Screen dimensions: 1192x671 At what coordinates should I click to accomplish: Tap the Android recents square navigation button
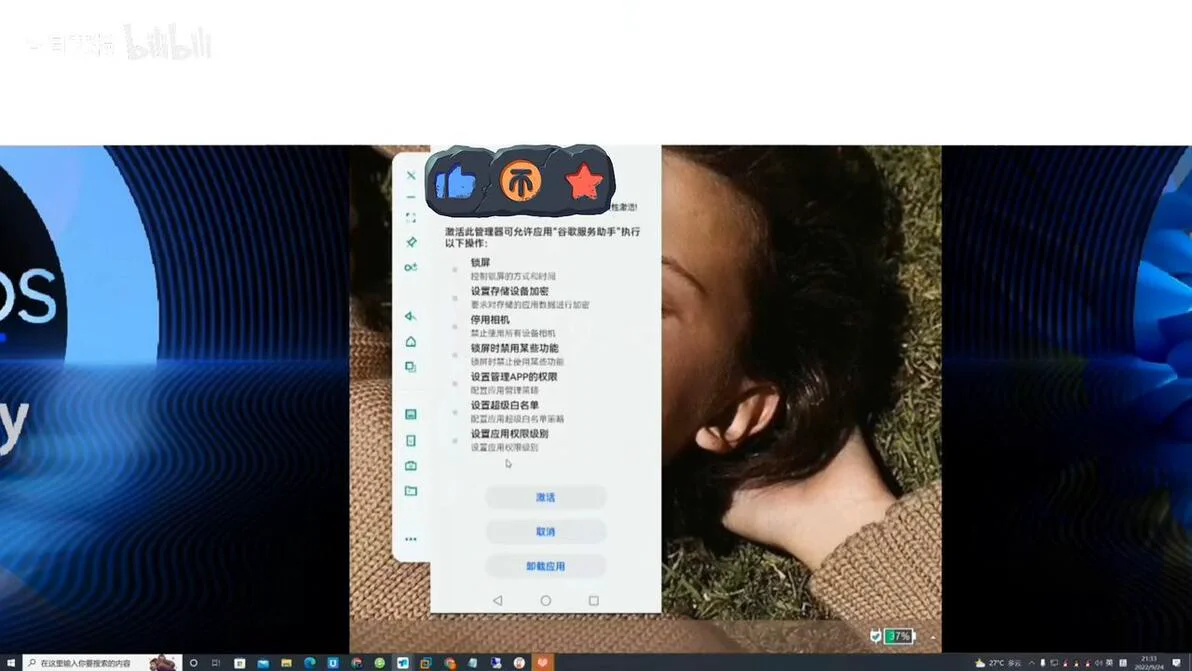(594, 600)
